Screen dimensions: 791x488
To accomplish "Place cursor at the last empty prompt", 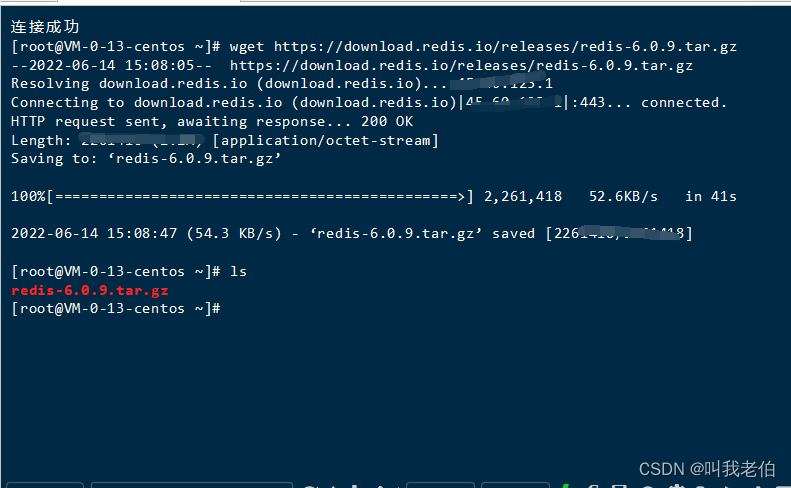I will coord(226,309).
